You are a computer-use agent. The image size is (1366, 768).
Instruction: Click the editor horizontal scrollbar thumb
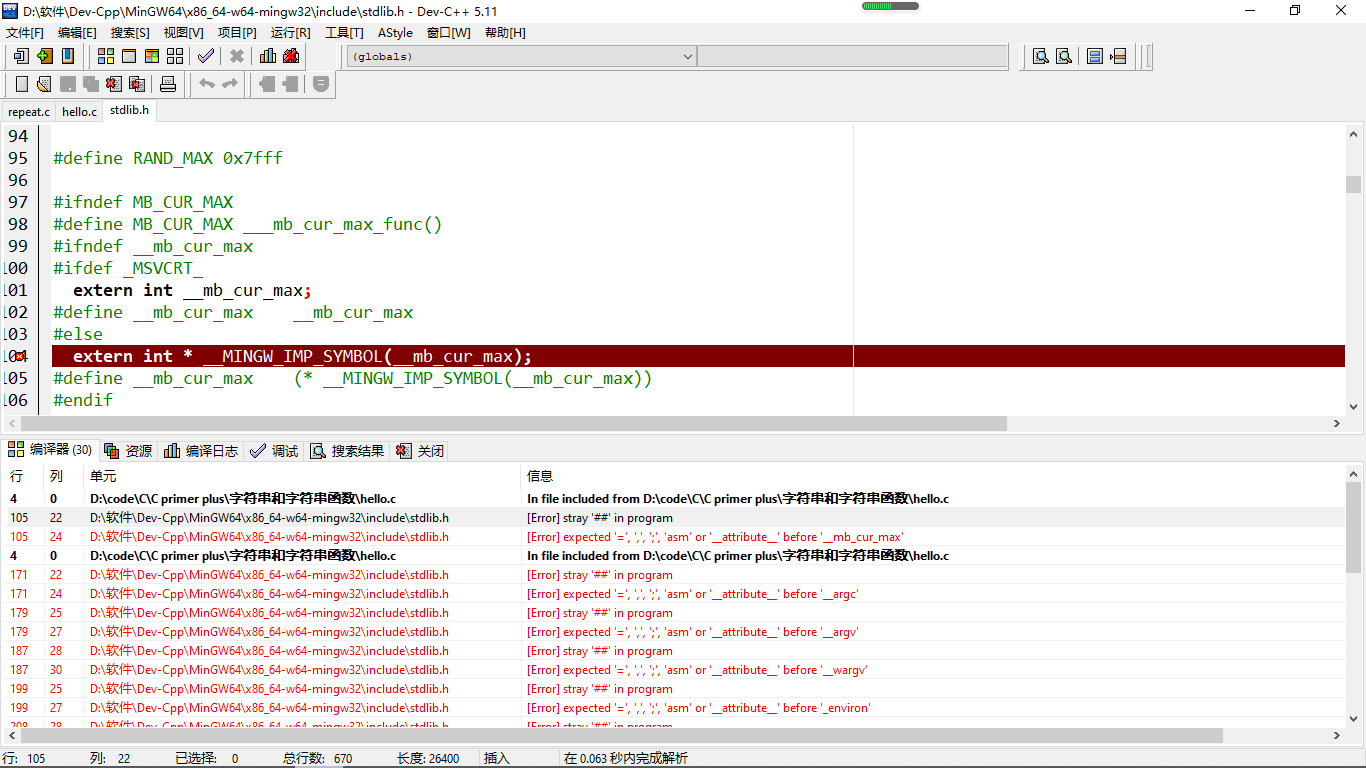(x=512, y=423)
